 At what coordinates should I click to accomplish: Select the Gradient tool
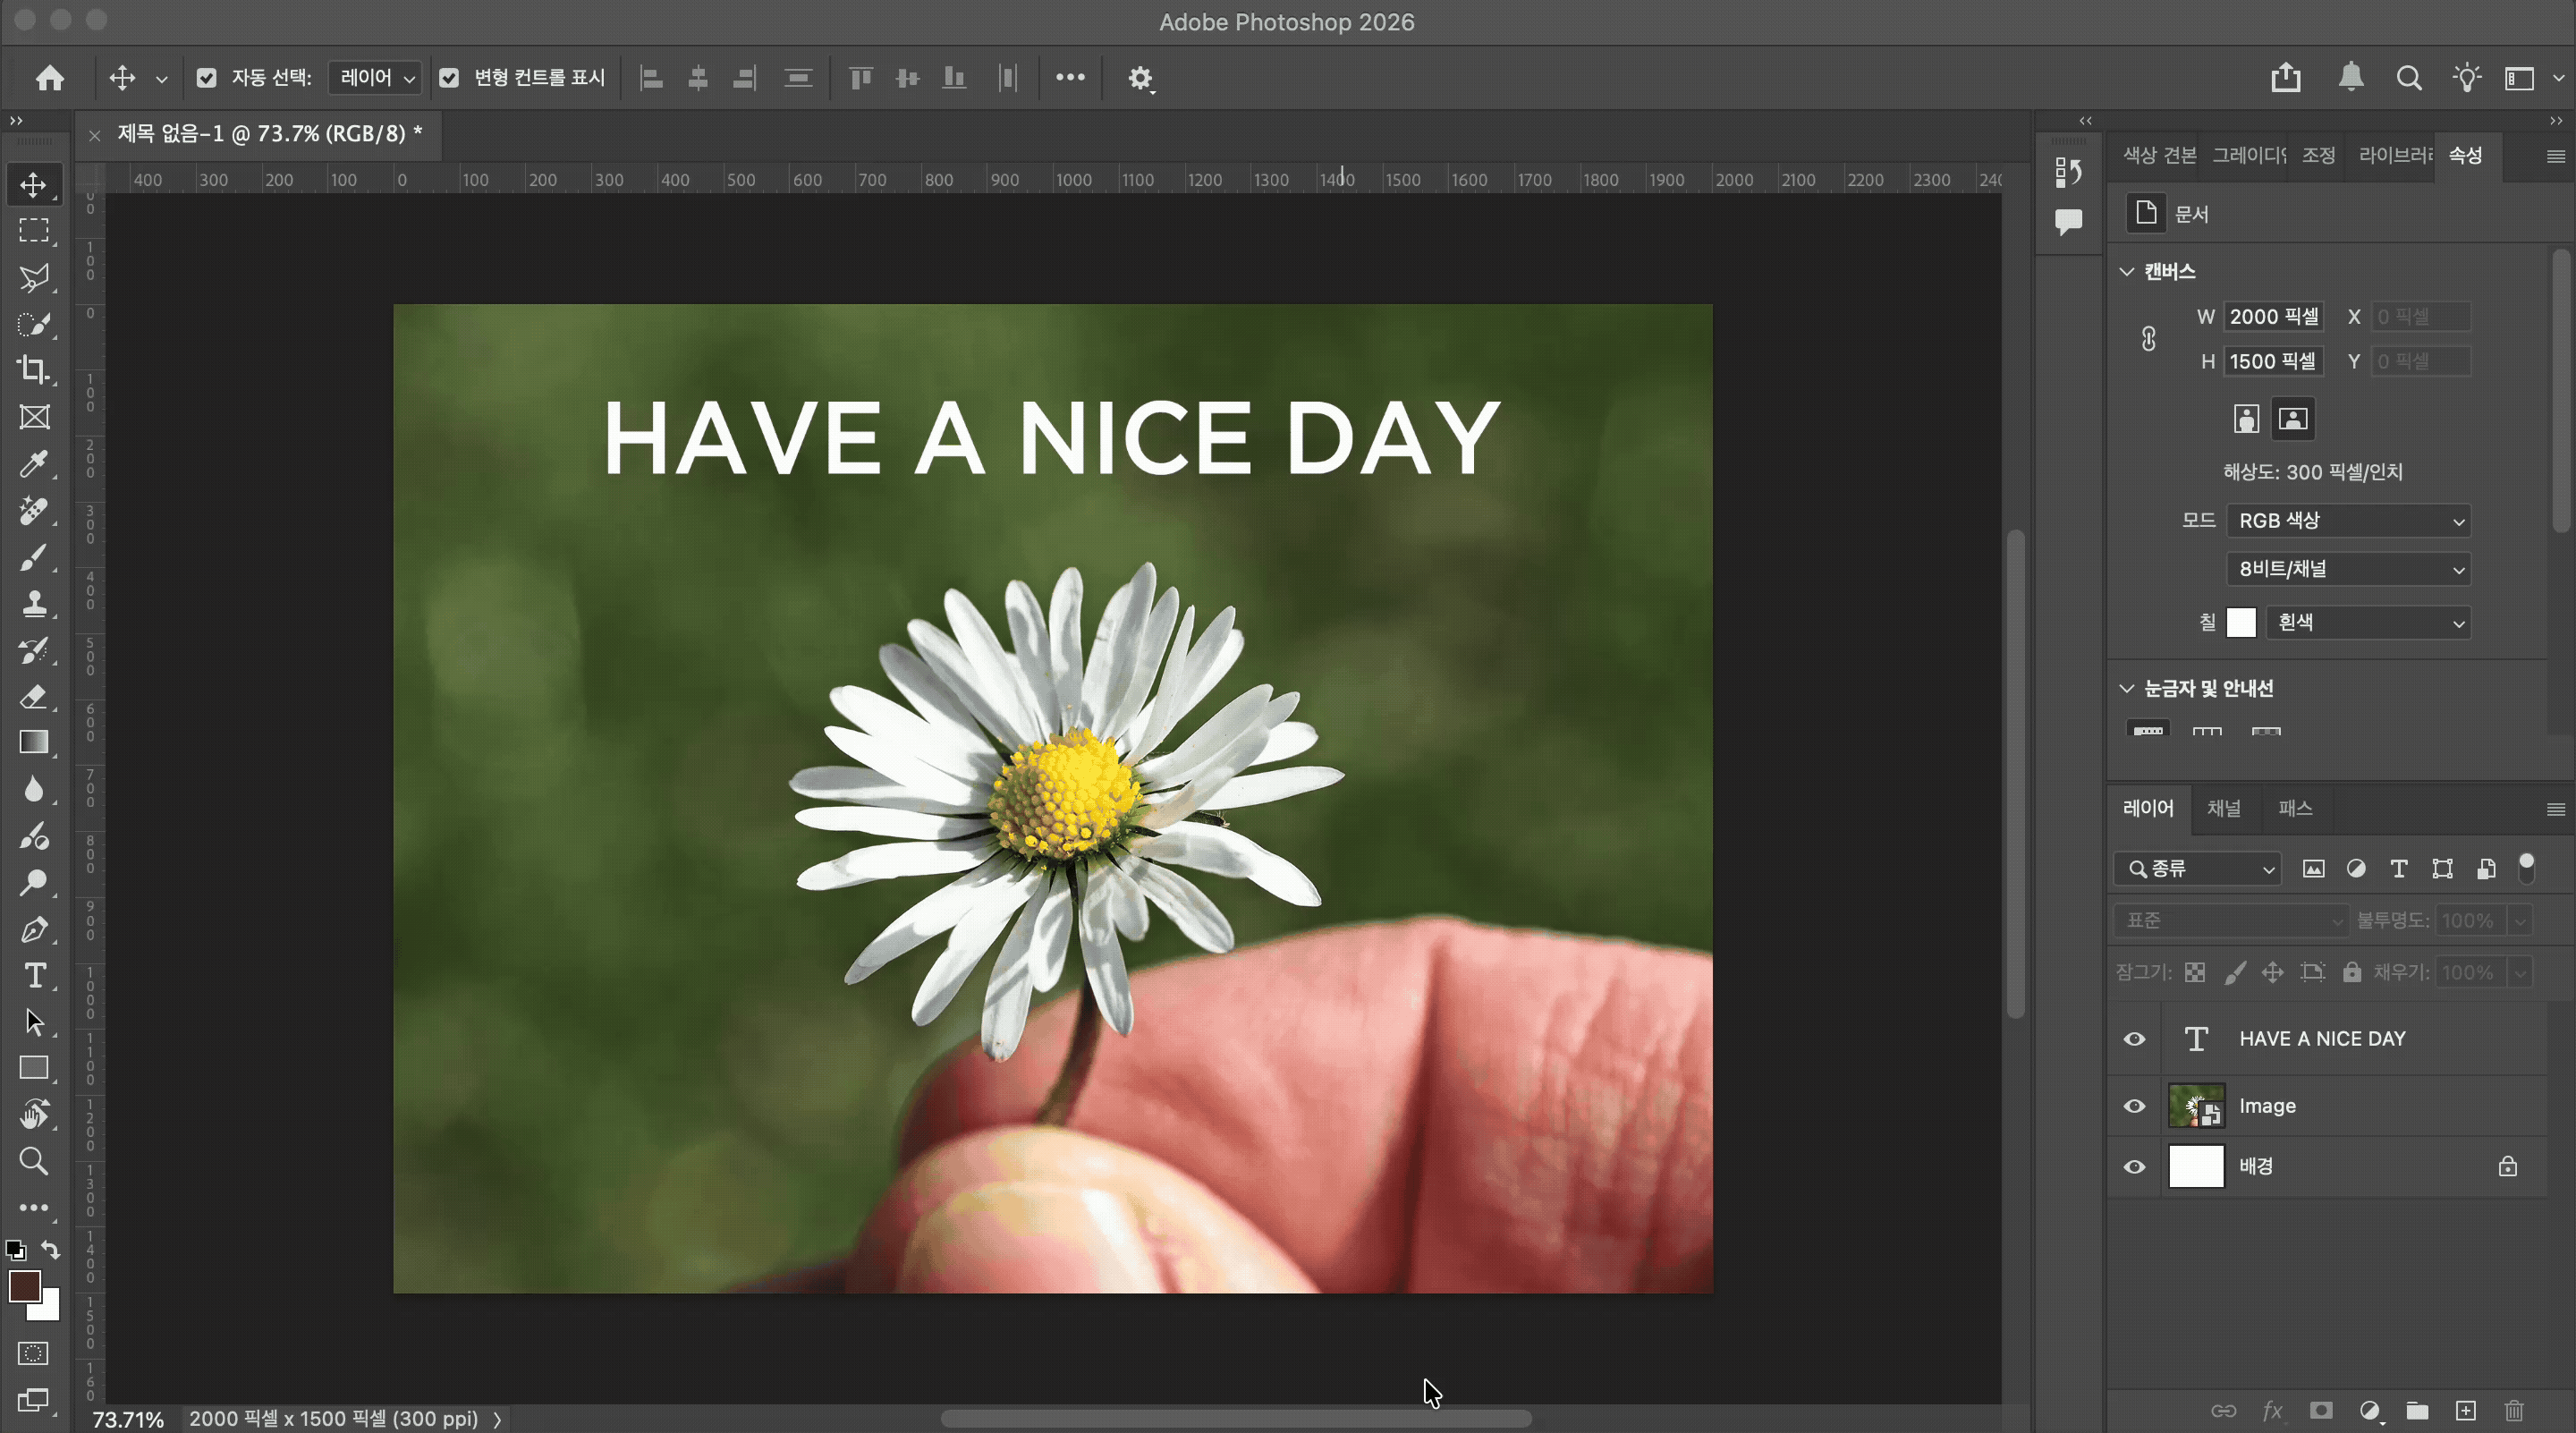[34, 742]
